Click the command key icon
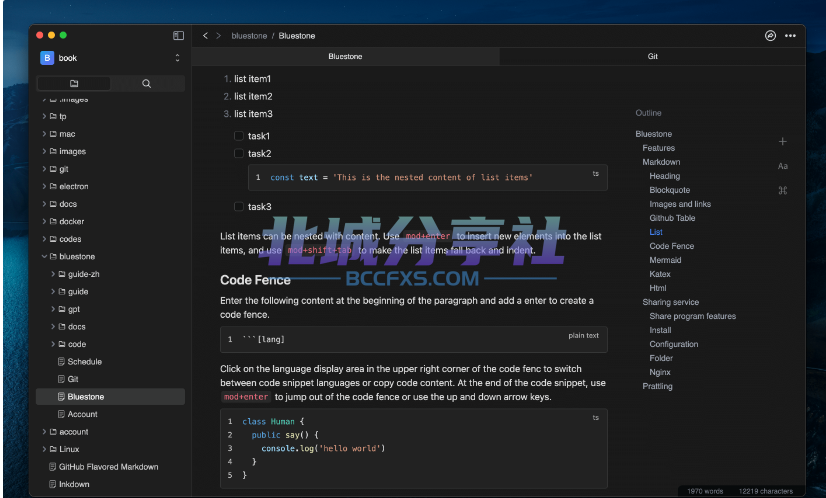 [x=782, y=190]
